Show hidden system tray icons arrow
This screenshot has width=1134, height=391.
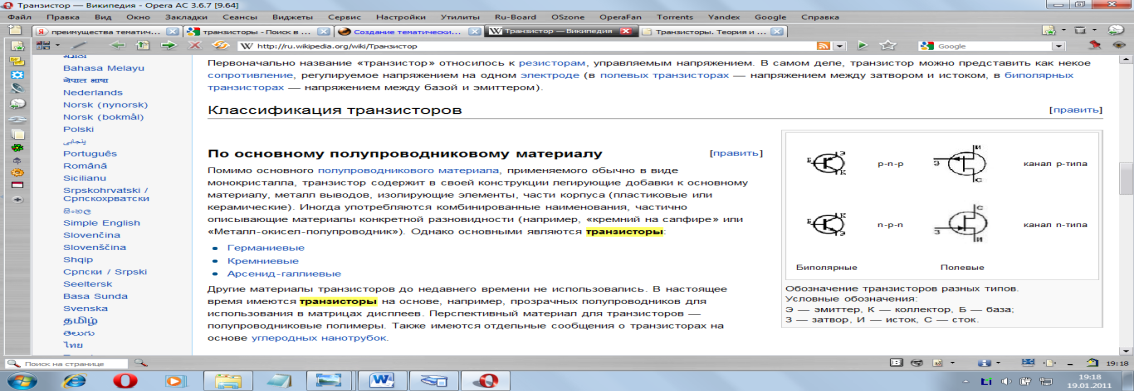(x=965, y=381)
